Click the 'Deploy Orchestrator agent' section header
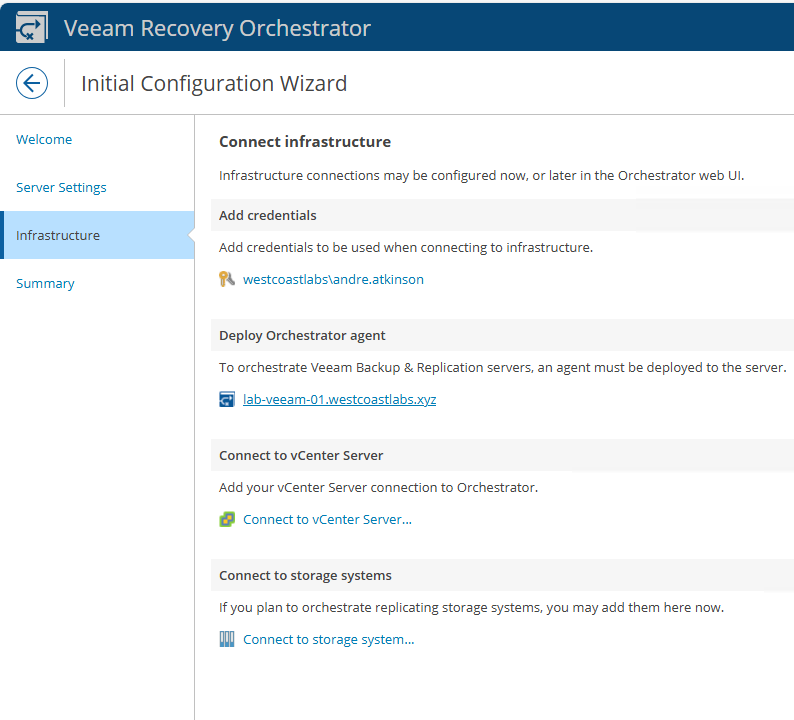Screen dimensions: 794x720 [302, 335]
